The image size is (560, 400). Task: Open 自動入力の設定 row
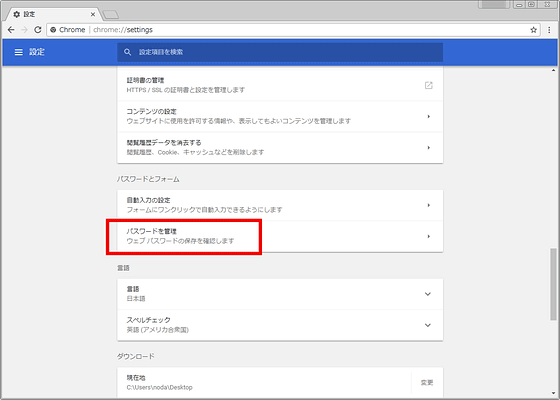coord(280,205)
